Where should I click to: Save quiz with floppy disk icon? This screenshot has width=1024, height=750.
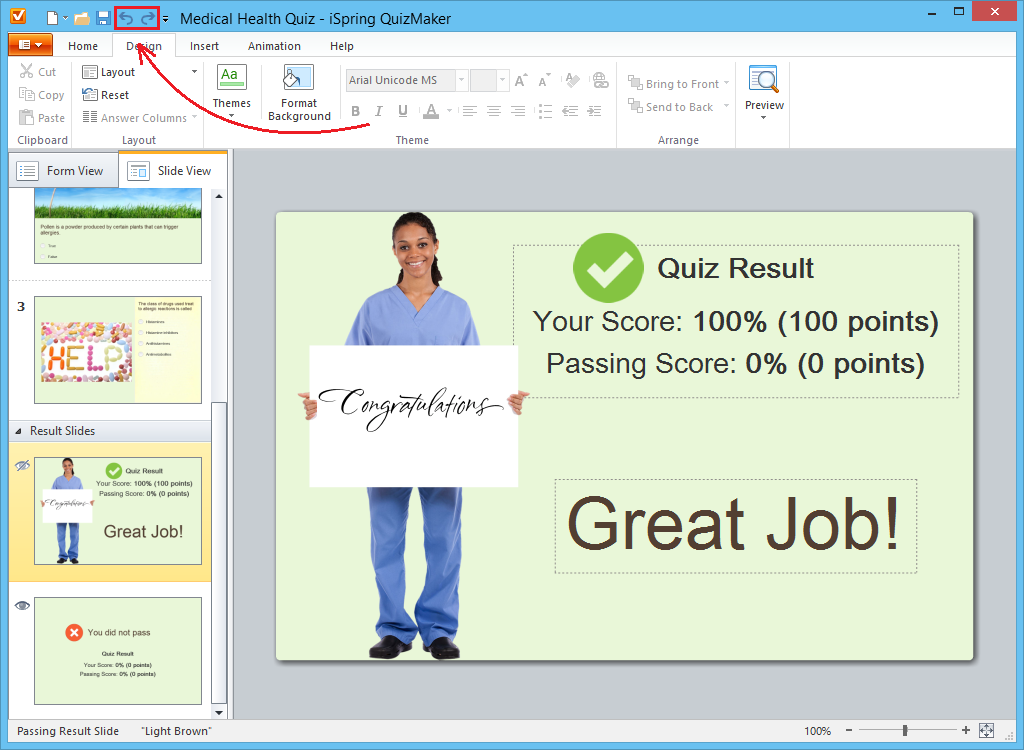(103, 18)
